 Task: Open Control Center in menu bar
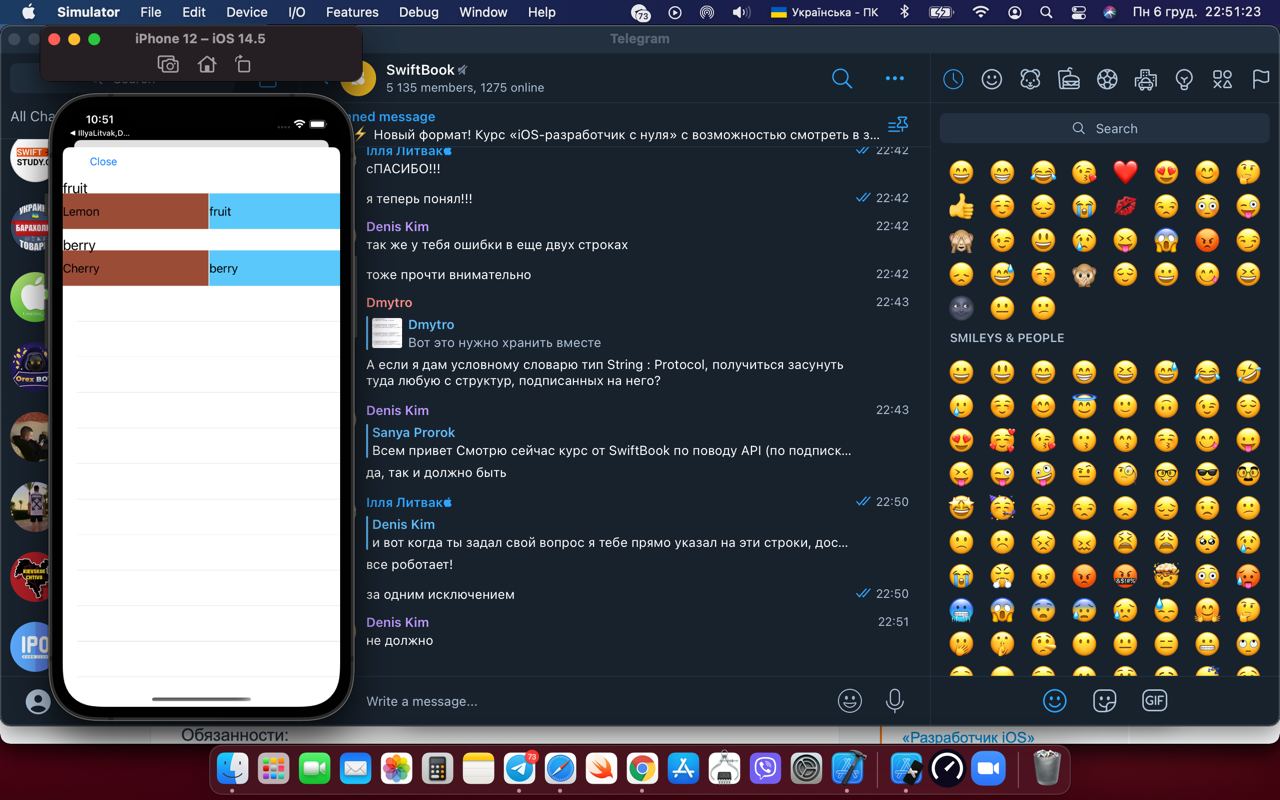tap(1078, 12)
